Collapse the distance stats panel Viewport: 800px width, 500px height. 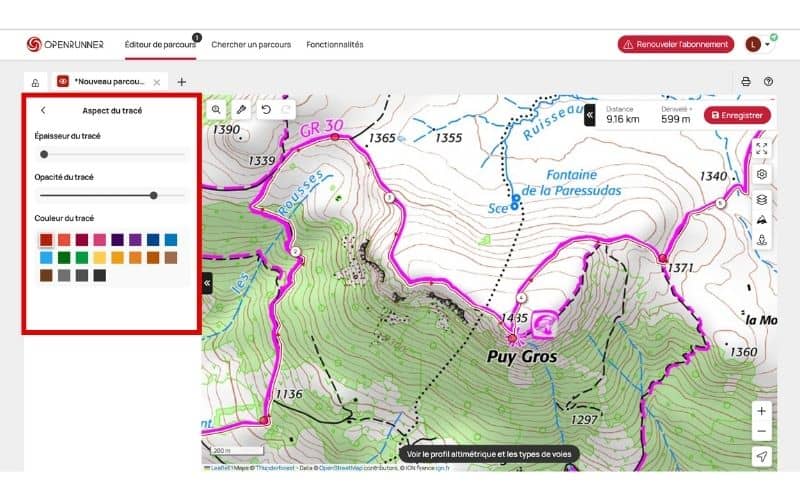coord(590,115)
